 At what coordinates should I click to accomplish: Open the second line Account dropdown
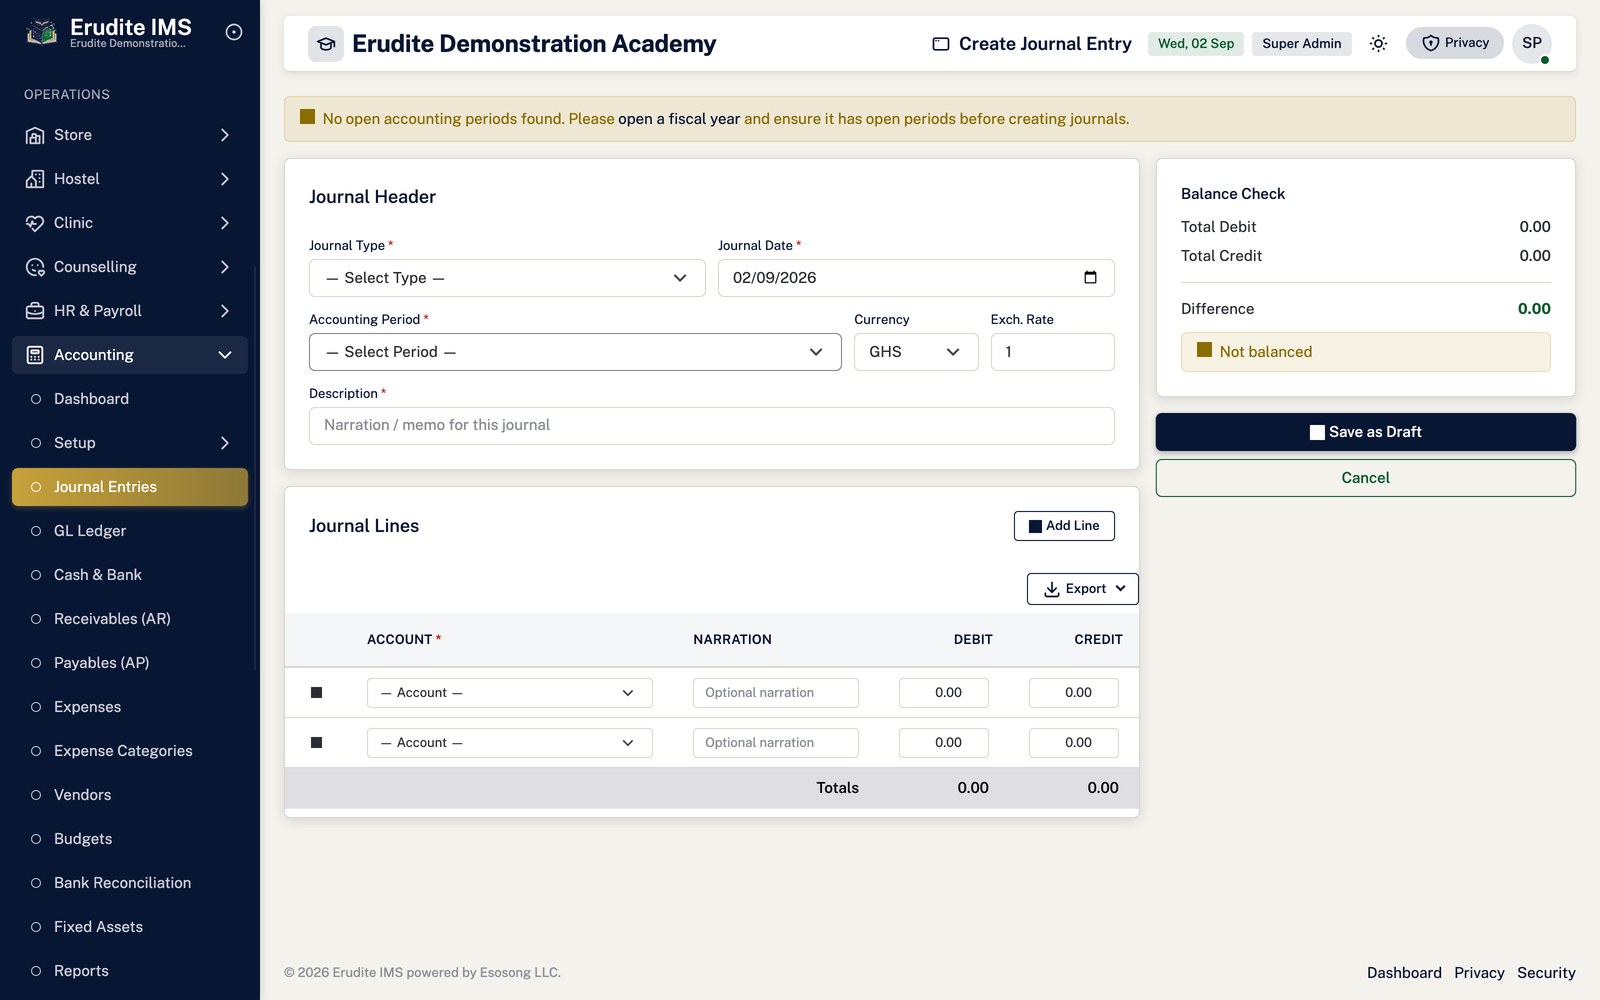point(510,743)
